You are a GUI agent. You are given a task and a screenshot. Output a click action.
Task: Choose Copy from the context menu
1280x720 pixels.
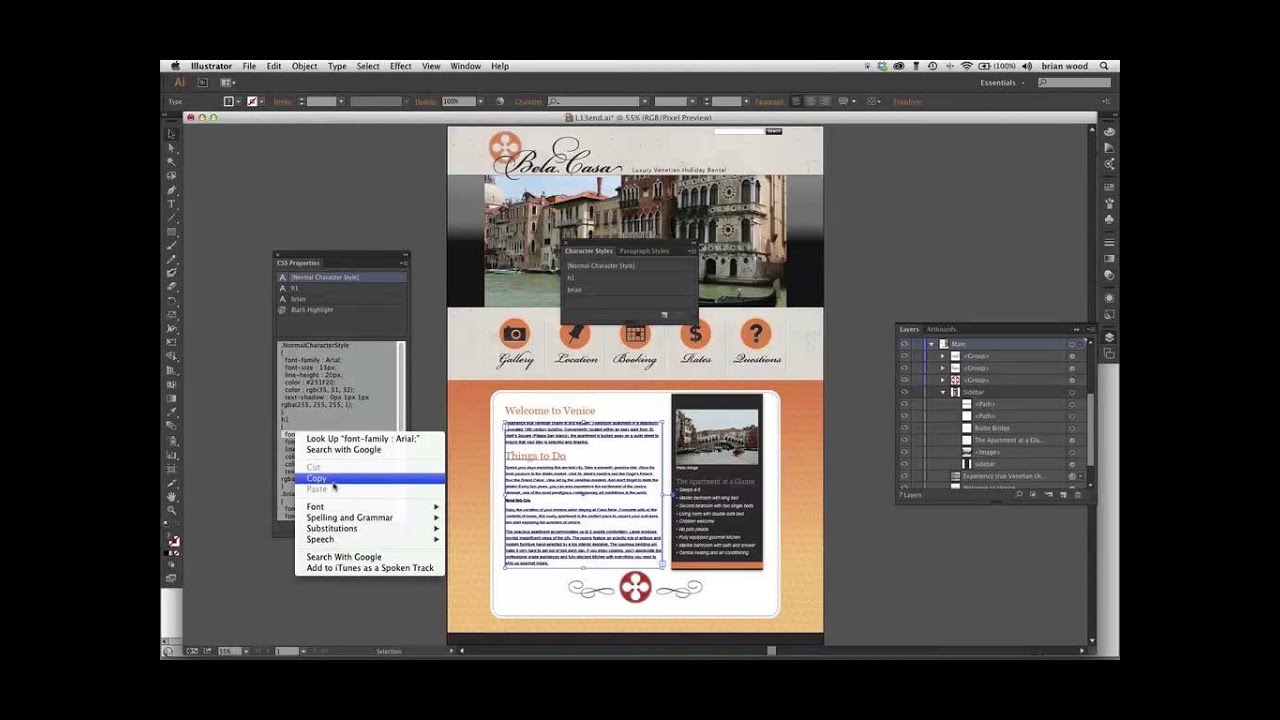pyautogui.click(x=317, y=479)
